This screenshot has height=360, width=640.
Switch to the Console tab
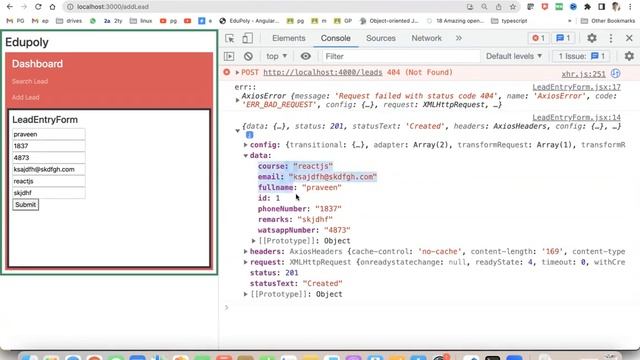[336, 38]
